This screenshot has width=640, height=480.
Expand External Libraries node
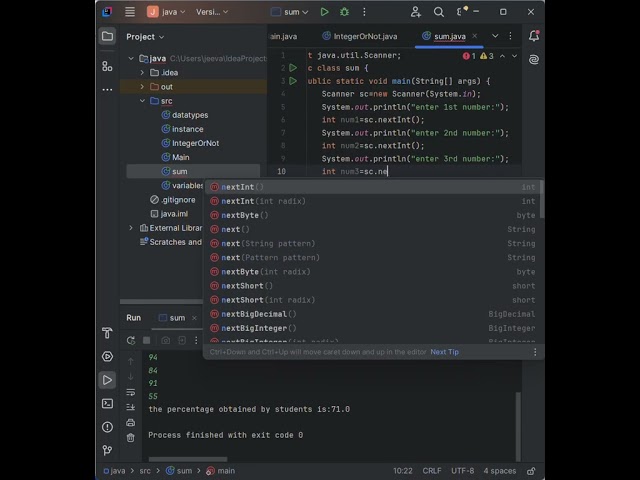[131, 228]
